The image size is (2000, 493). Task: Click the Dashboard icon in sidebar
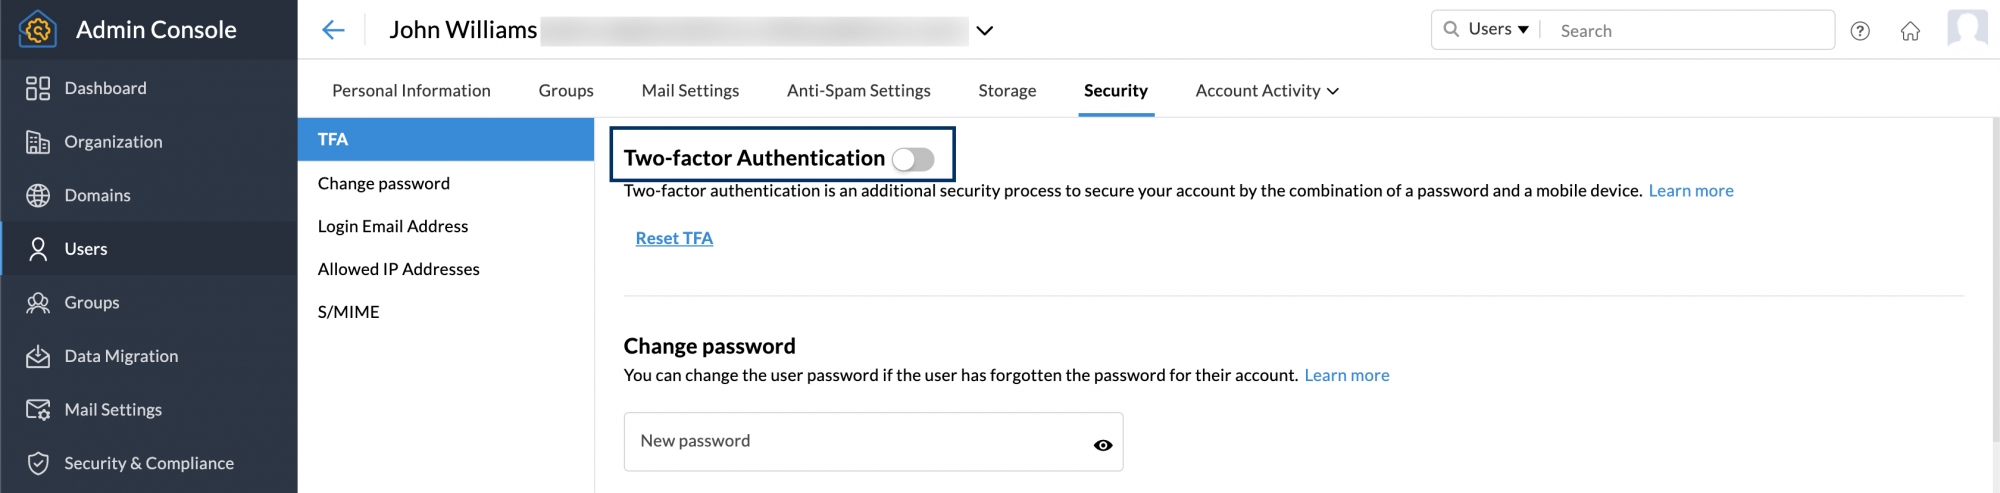click(38, 89)
